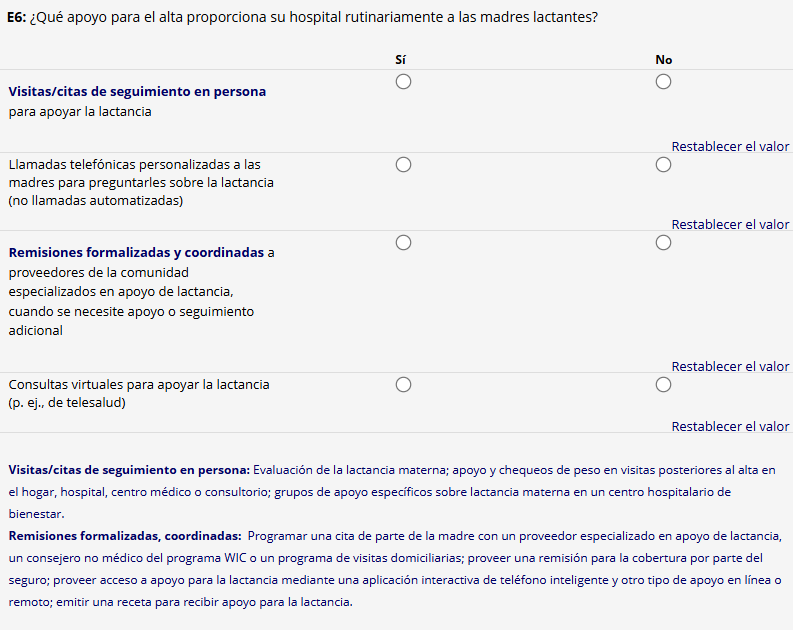Screen dimensions: 793x630
Task: Click the E6 question heading text
Action: [302, 17]
